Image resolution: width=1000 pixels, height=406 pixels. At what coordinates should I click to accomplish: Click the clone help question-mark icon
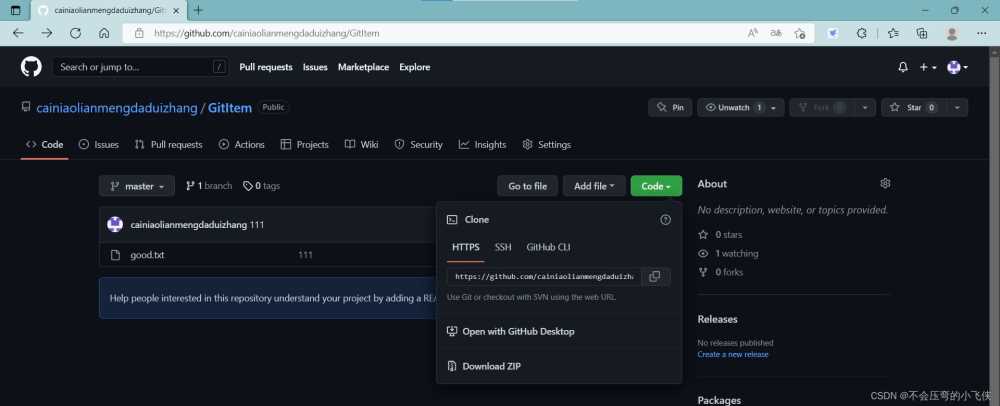tap(665, 220)
